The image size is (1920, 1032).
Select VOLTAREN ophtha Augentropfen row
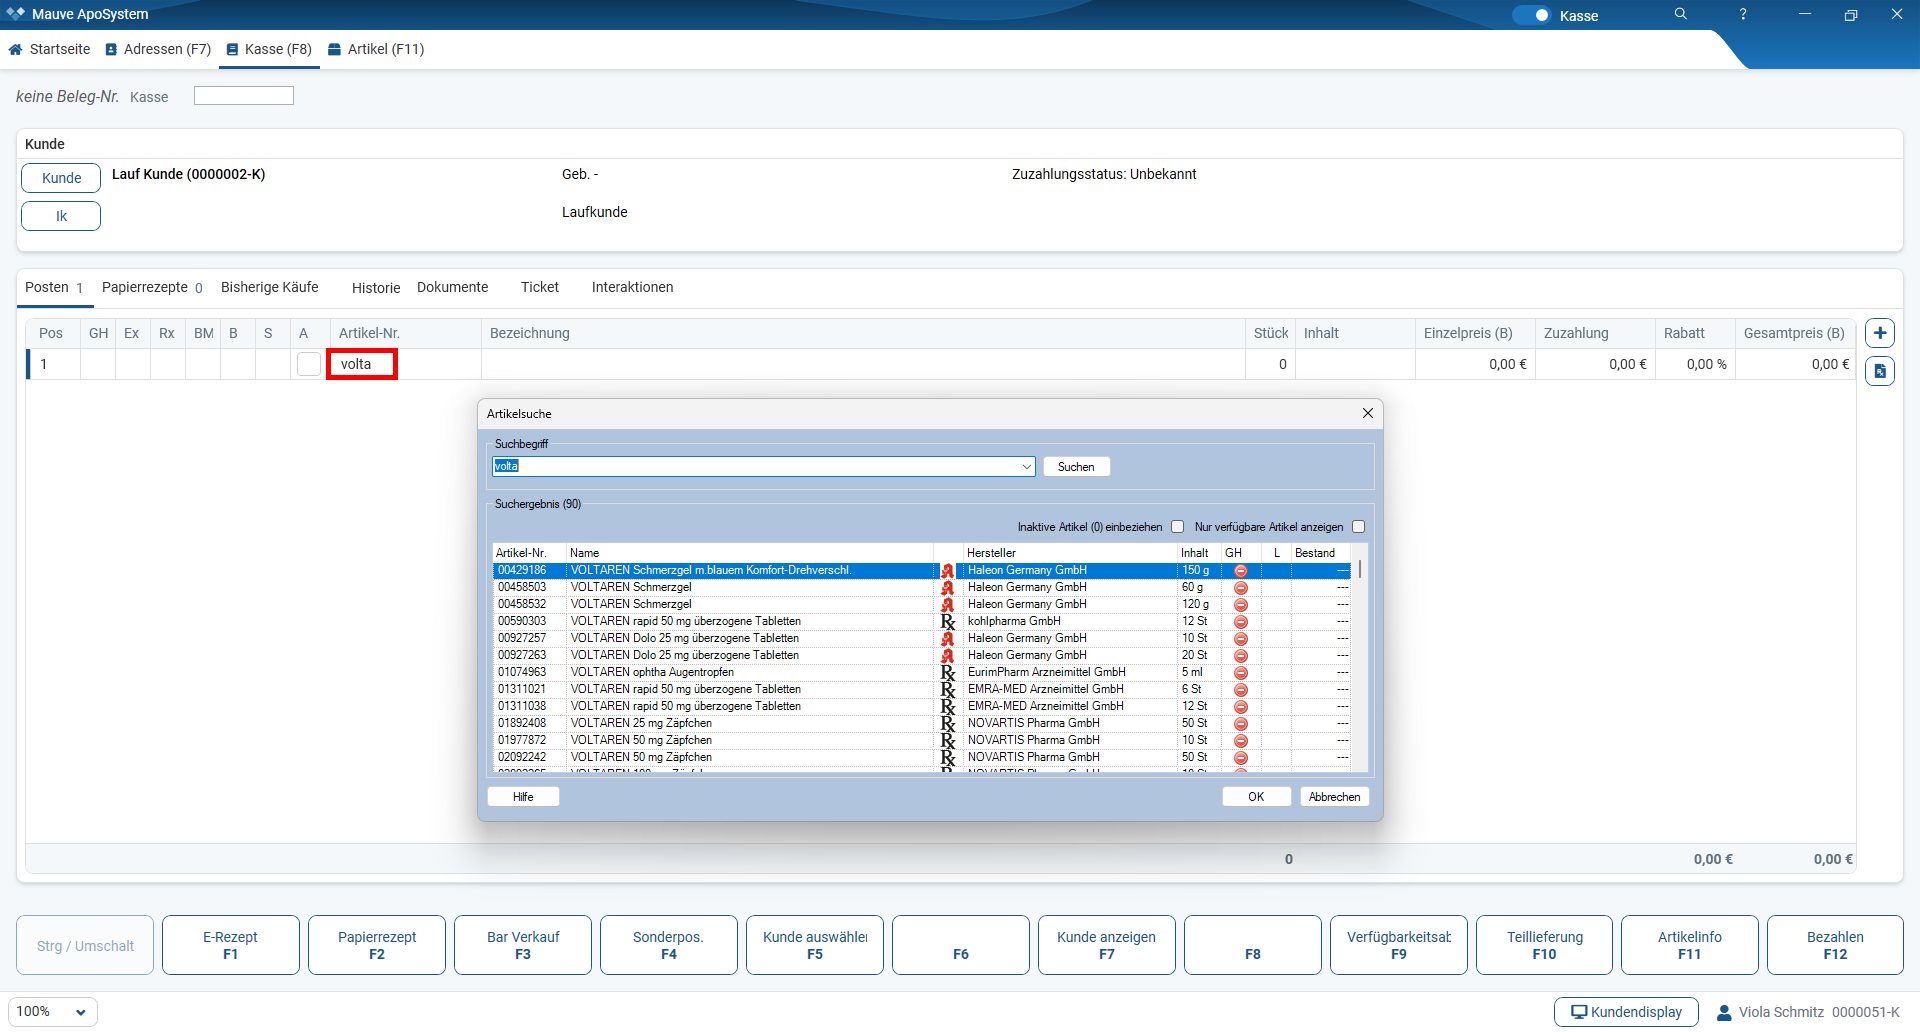click(x=921, y=672)
